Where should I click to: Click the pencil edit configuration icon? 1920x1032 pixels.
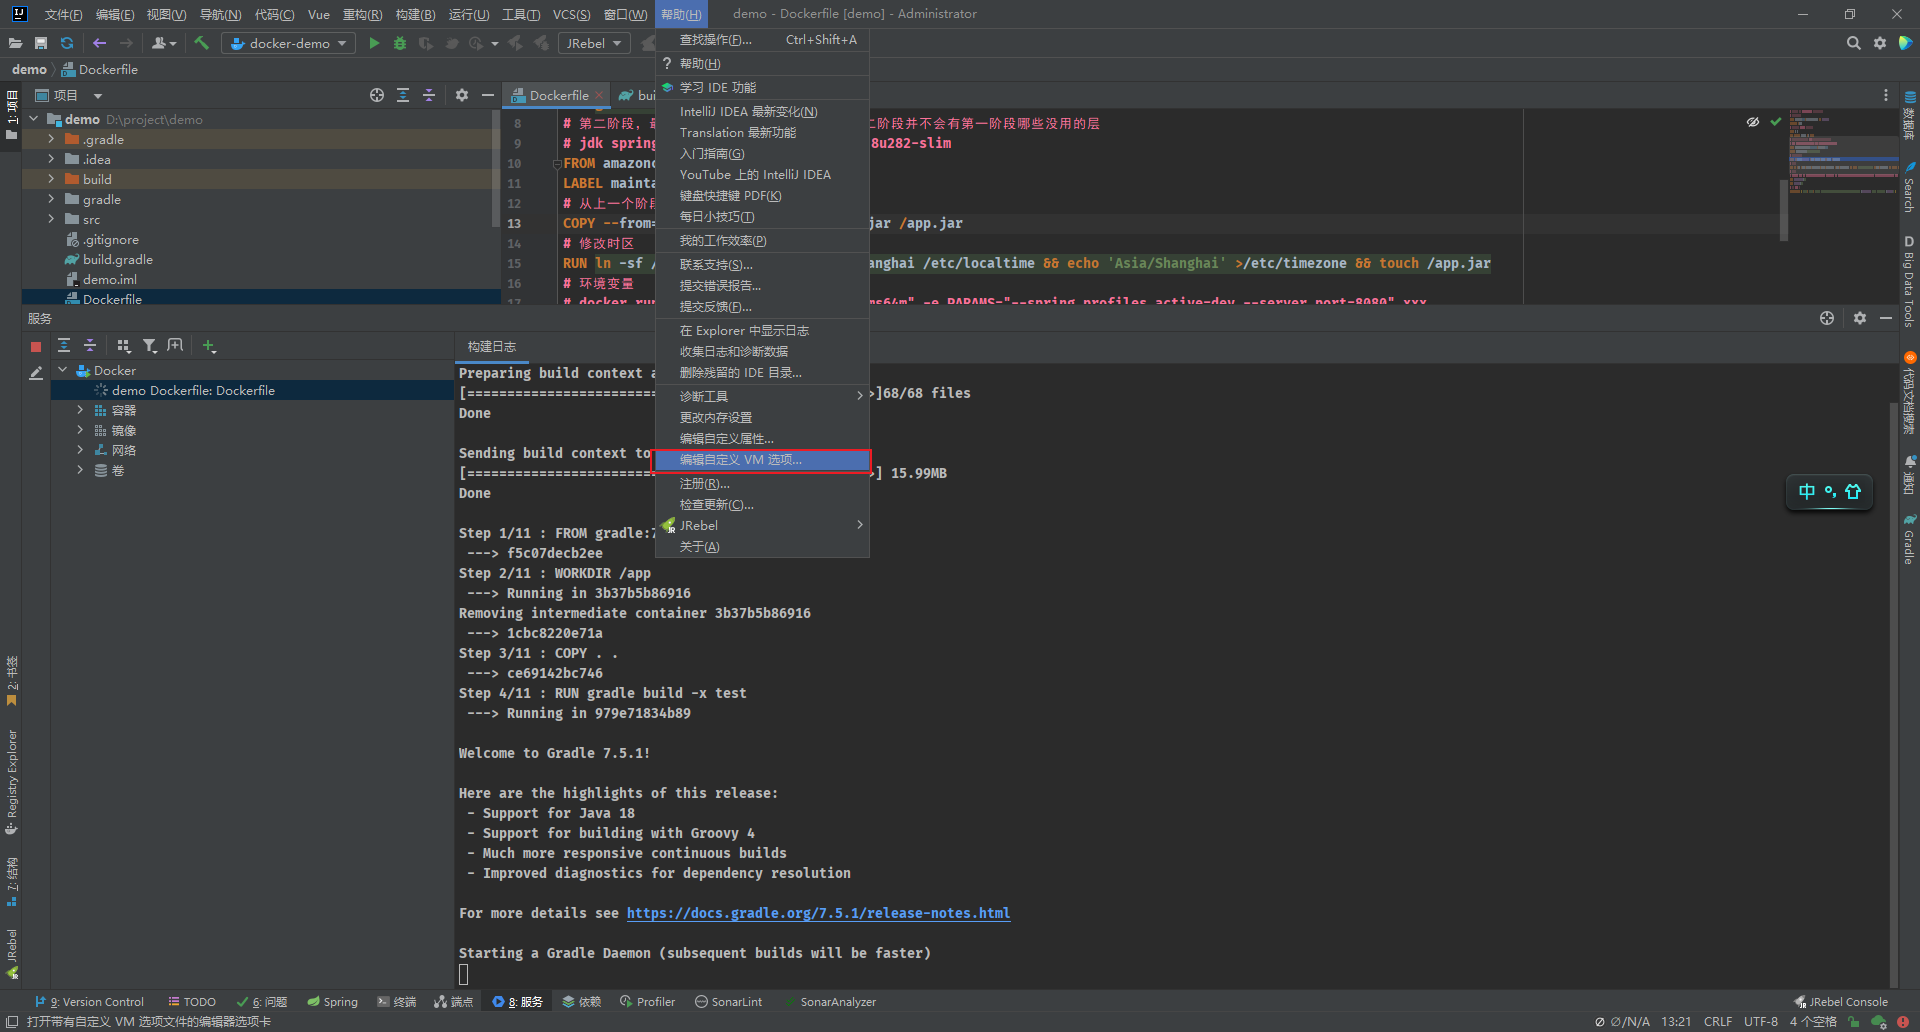pyautogui.click(x=36, y=373)
